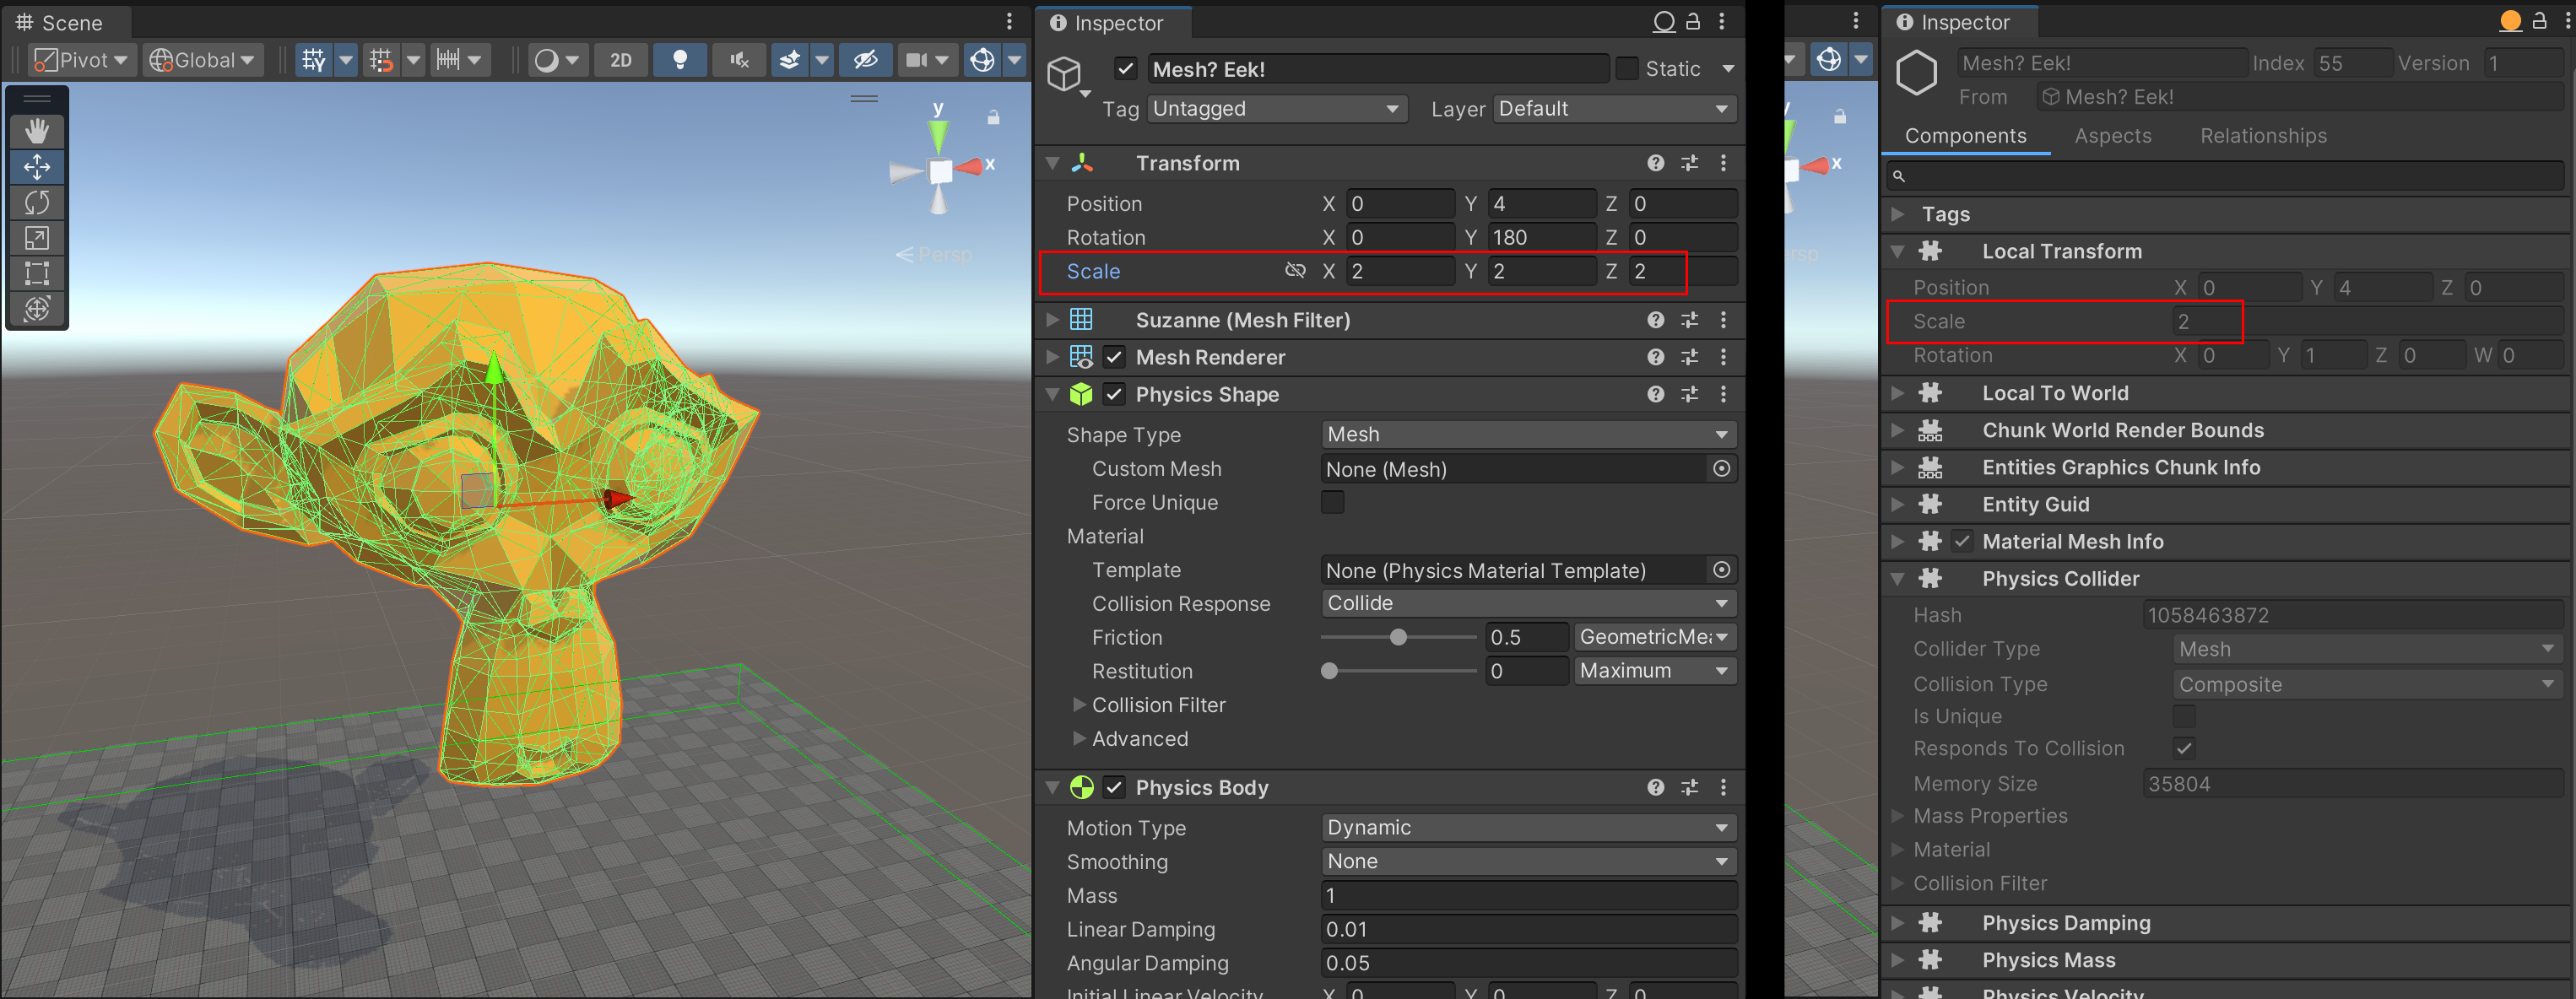This screenshot has width=2576, height=999.
Task: Click the Pivot handle position button
Action: (x=82, y=60)
